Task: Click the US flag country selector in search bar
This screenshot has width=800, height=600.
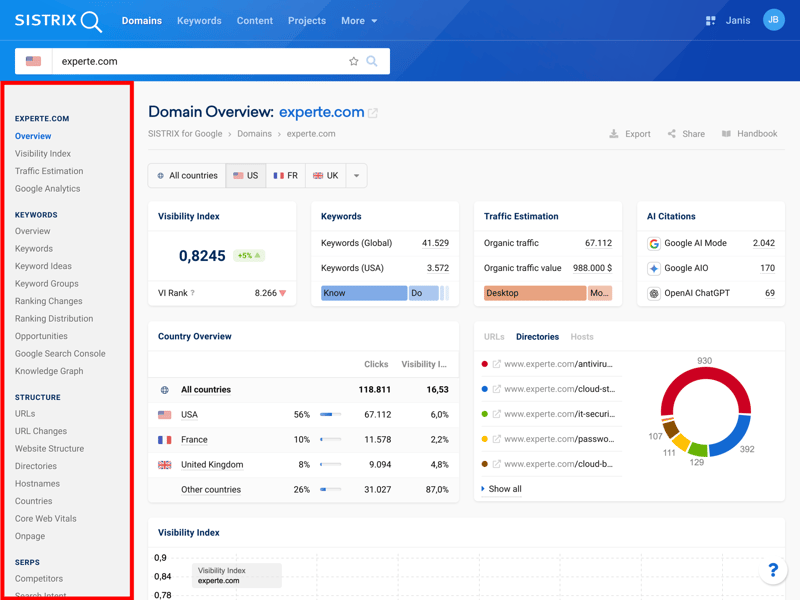Action: tap(34, 61)
